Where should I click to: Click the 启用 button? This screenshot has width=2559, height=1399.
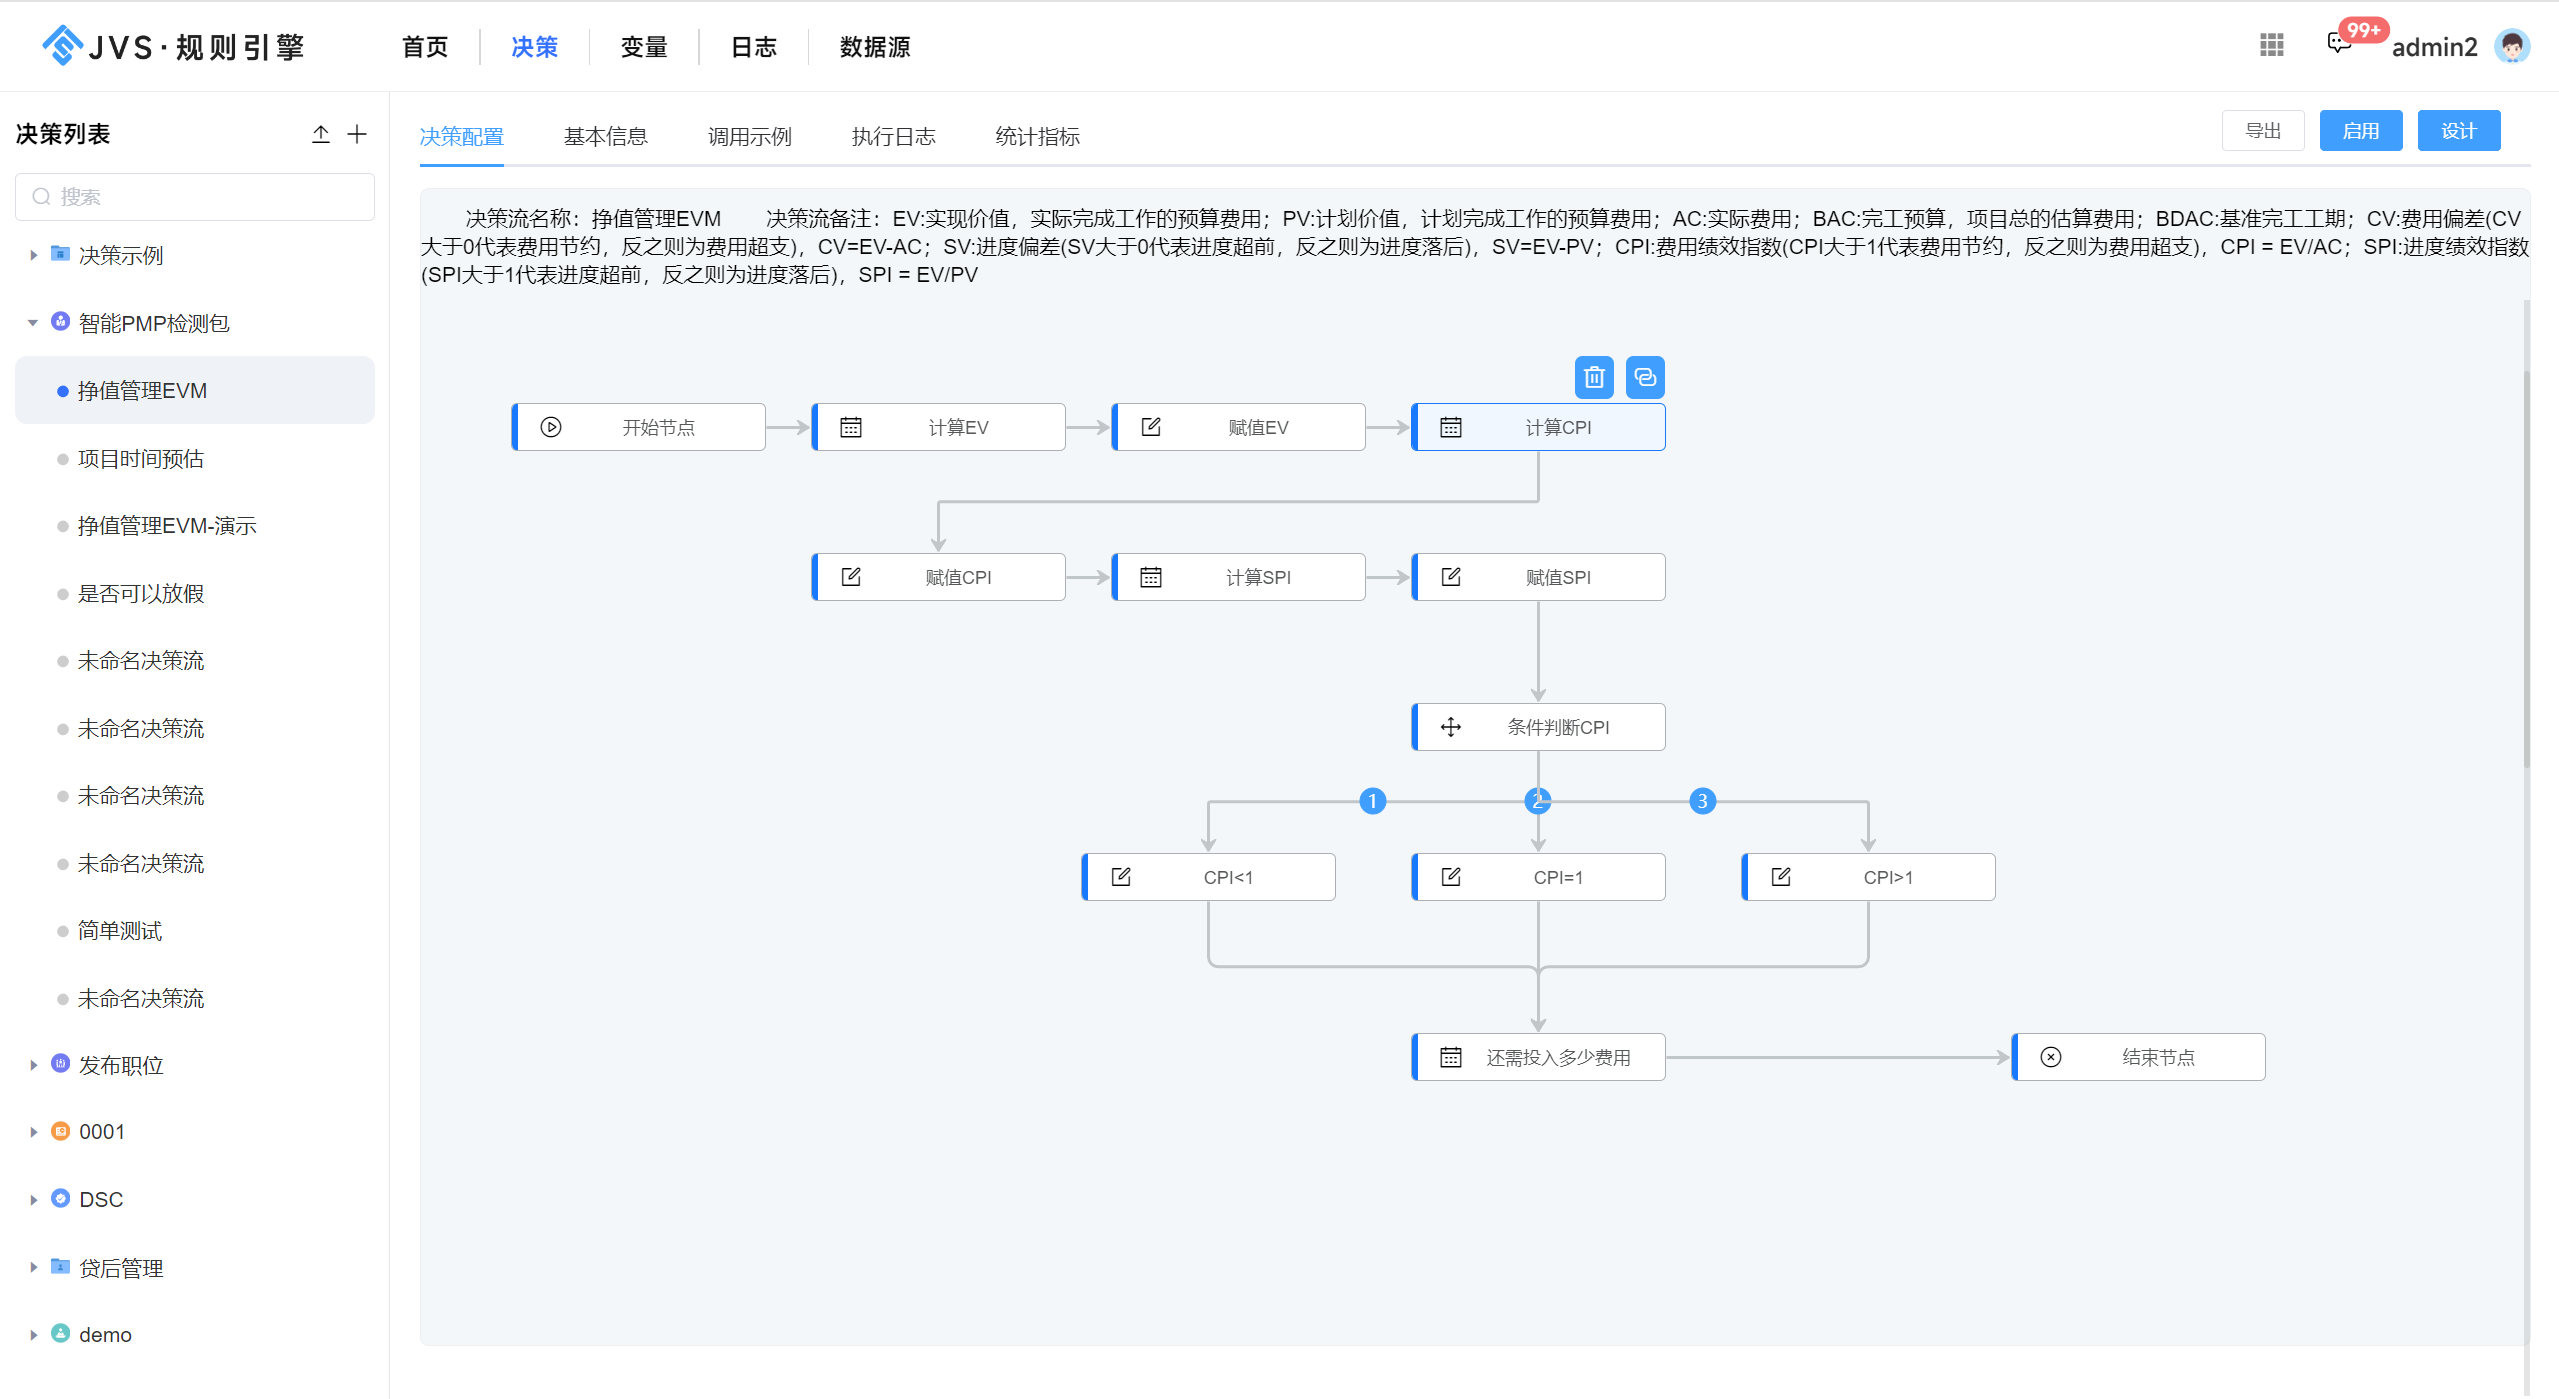pyautogui.click(x=2360, y=131)
